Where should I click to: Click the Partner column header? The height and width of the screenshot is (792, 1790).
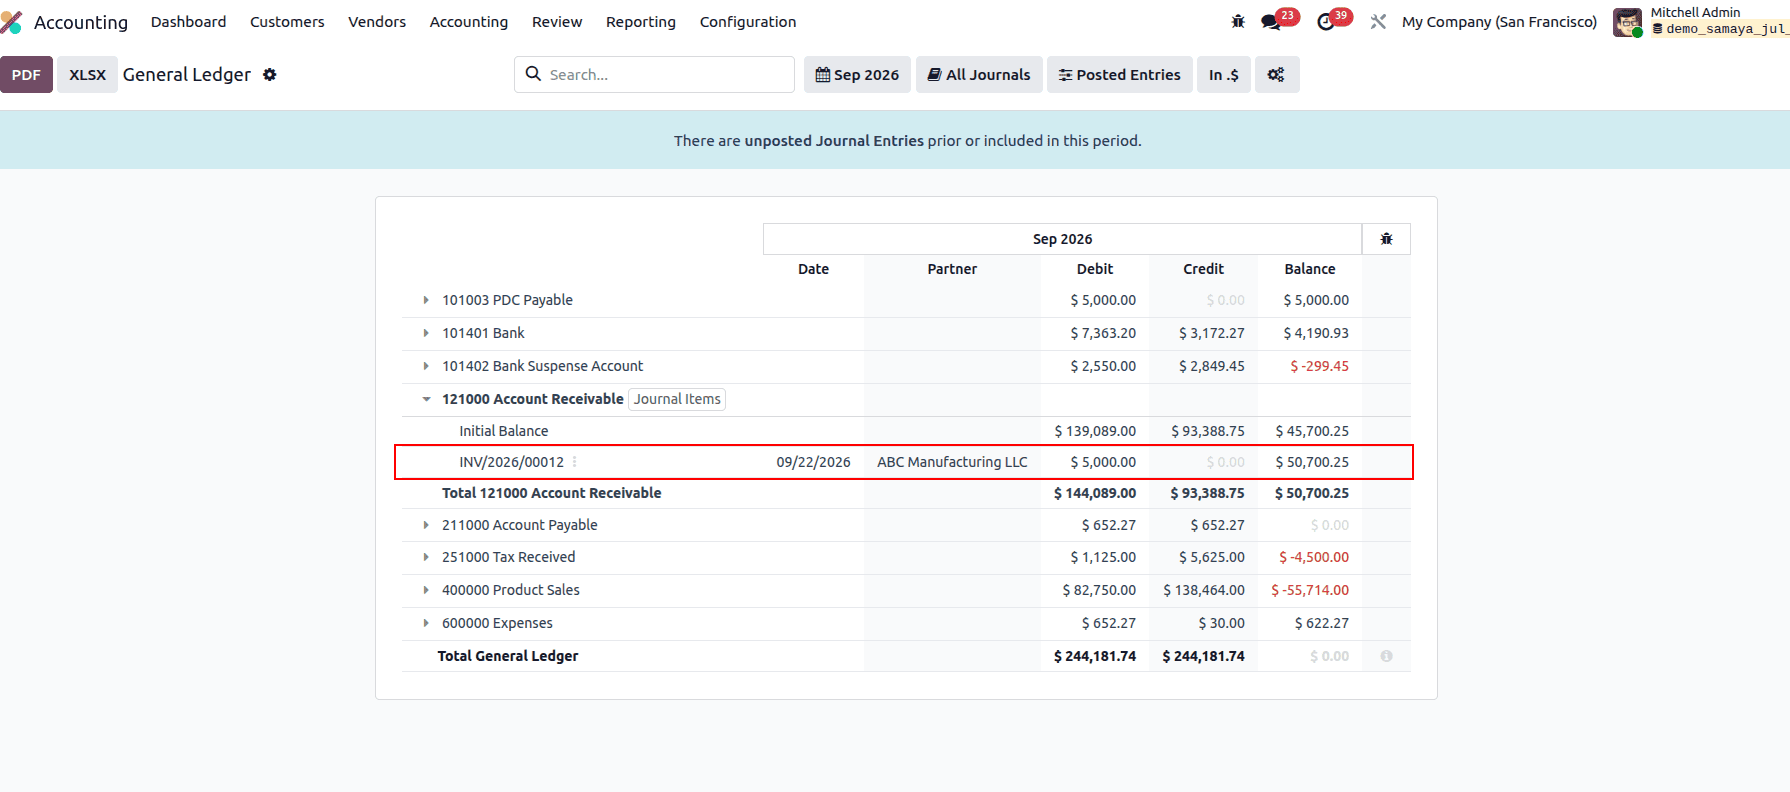coord(952,269)
